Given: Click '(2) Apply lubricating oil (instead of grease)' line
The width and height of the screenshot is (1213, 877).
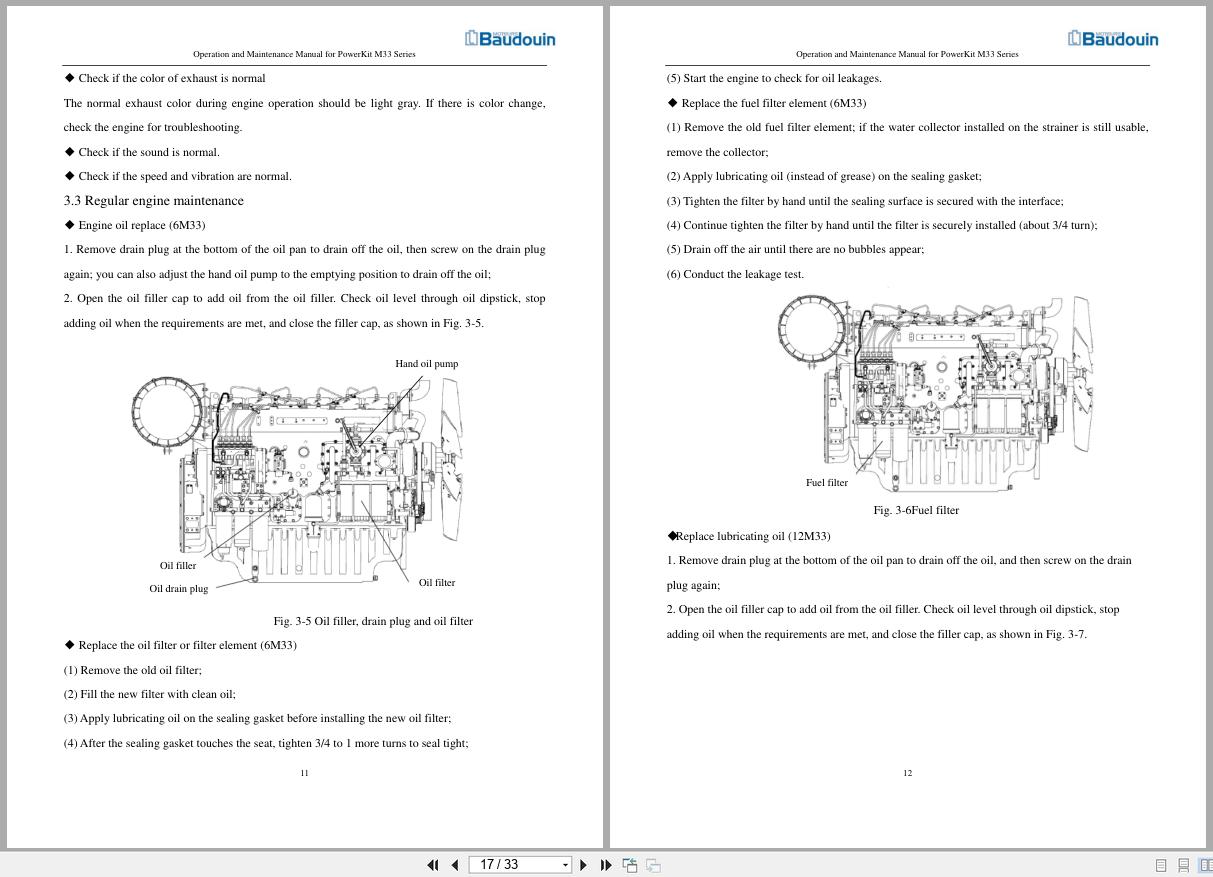Looking at the screenshot, I should pyautogui.click(x=824, y=176).
